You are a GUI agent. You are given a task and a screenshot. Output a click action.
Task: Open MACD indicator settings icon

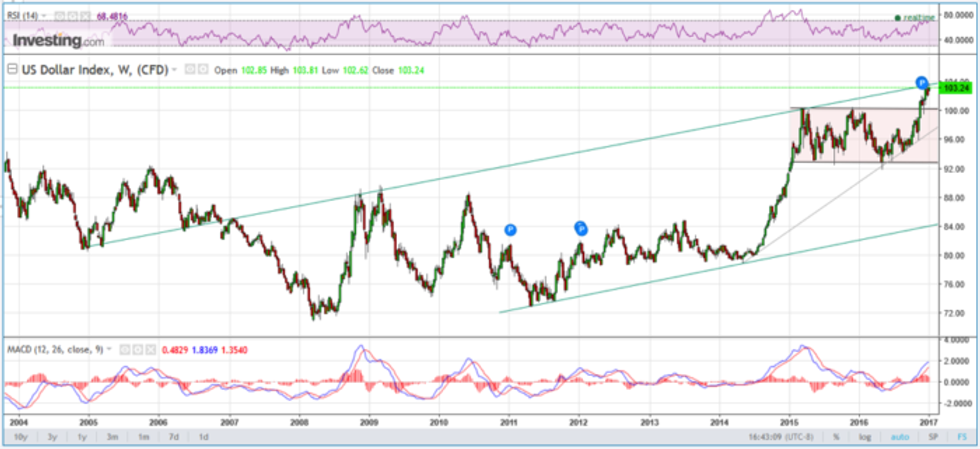tap(137, 349)
